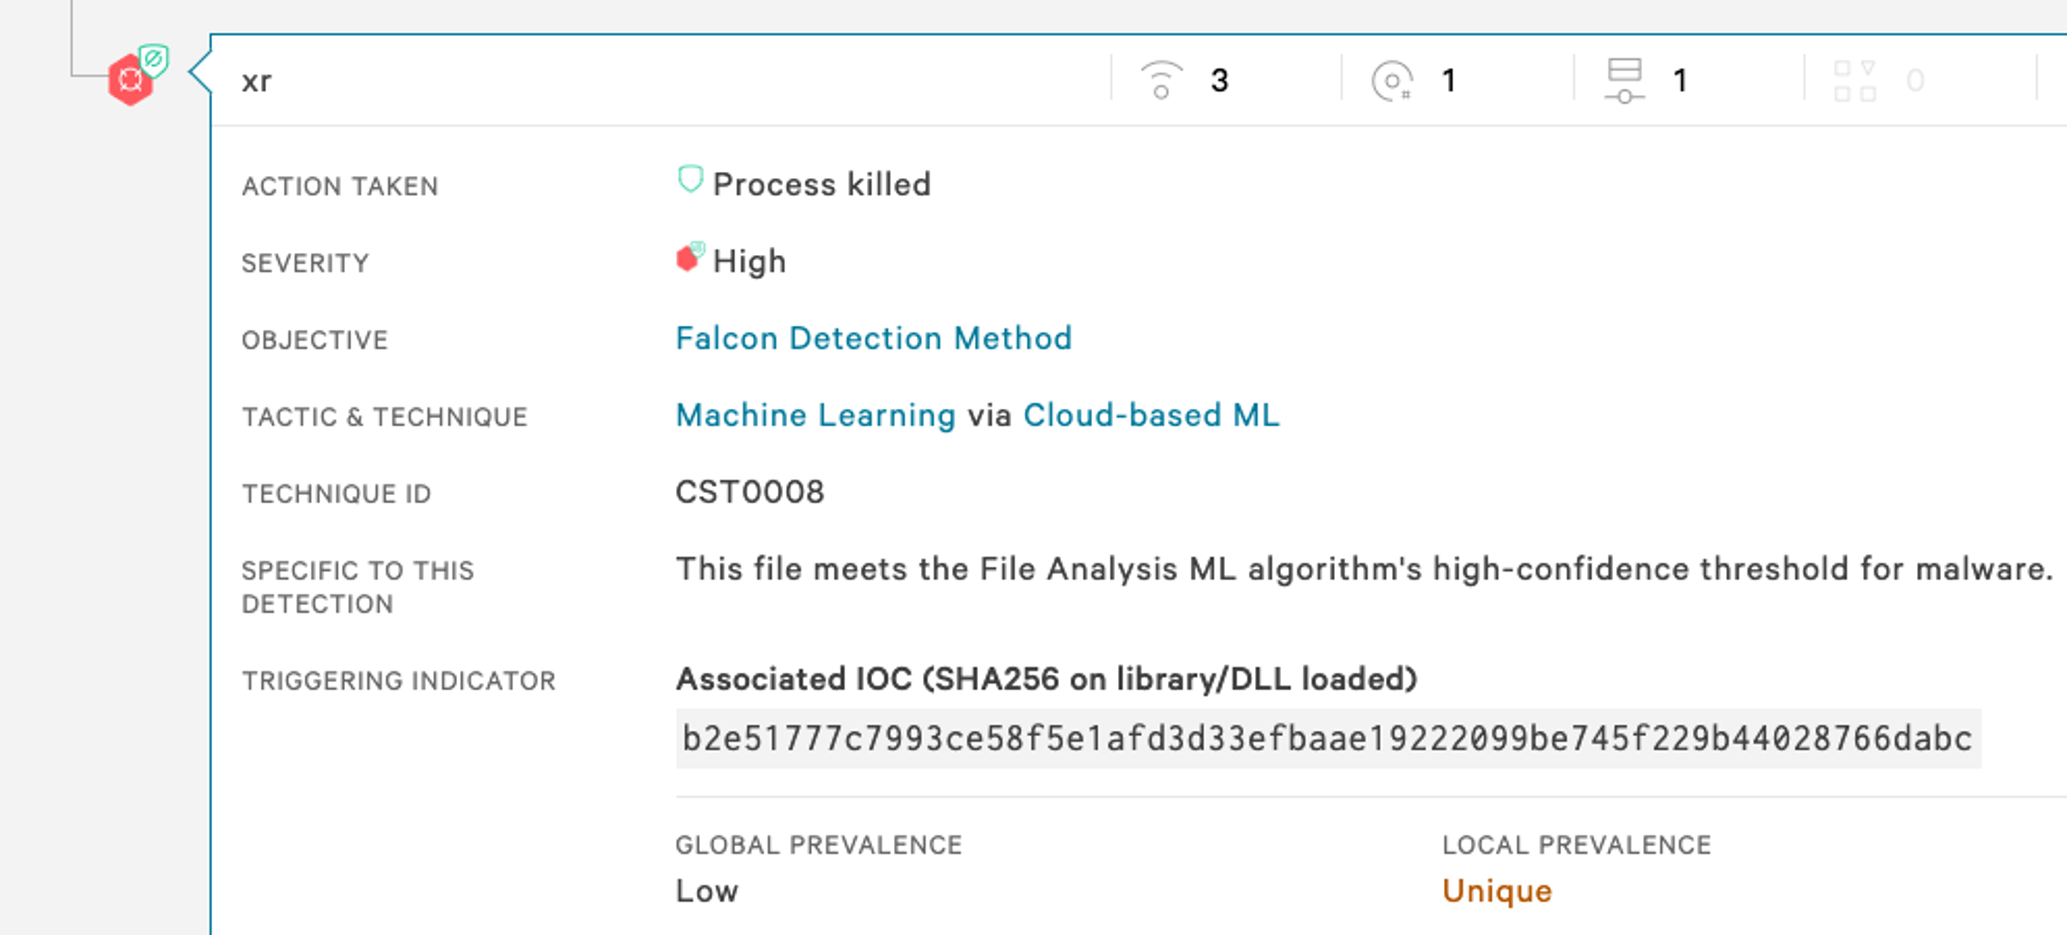Click the Unique local prevalence value
Image resolution: width=2068 pixels, height=935 pixels.
1497,891
